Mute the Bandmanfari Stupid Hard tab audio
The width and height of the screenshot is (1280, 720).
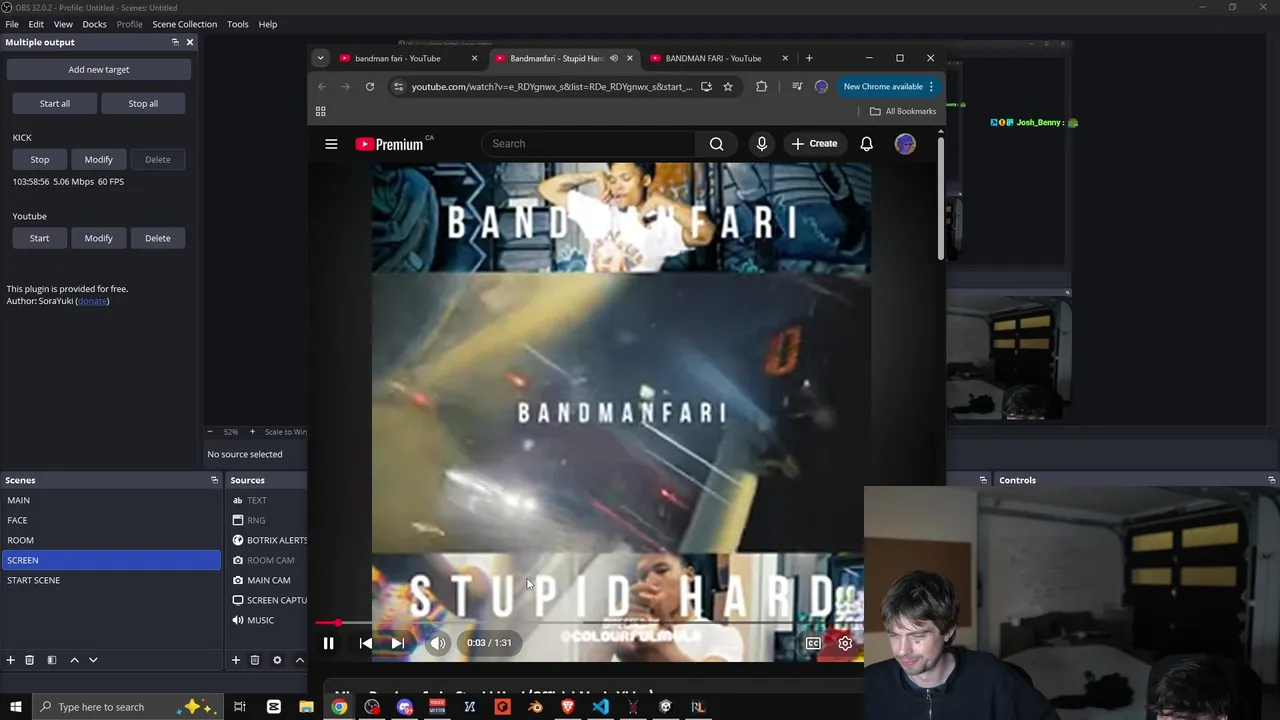(x=614, y=58)
